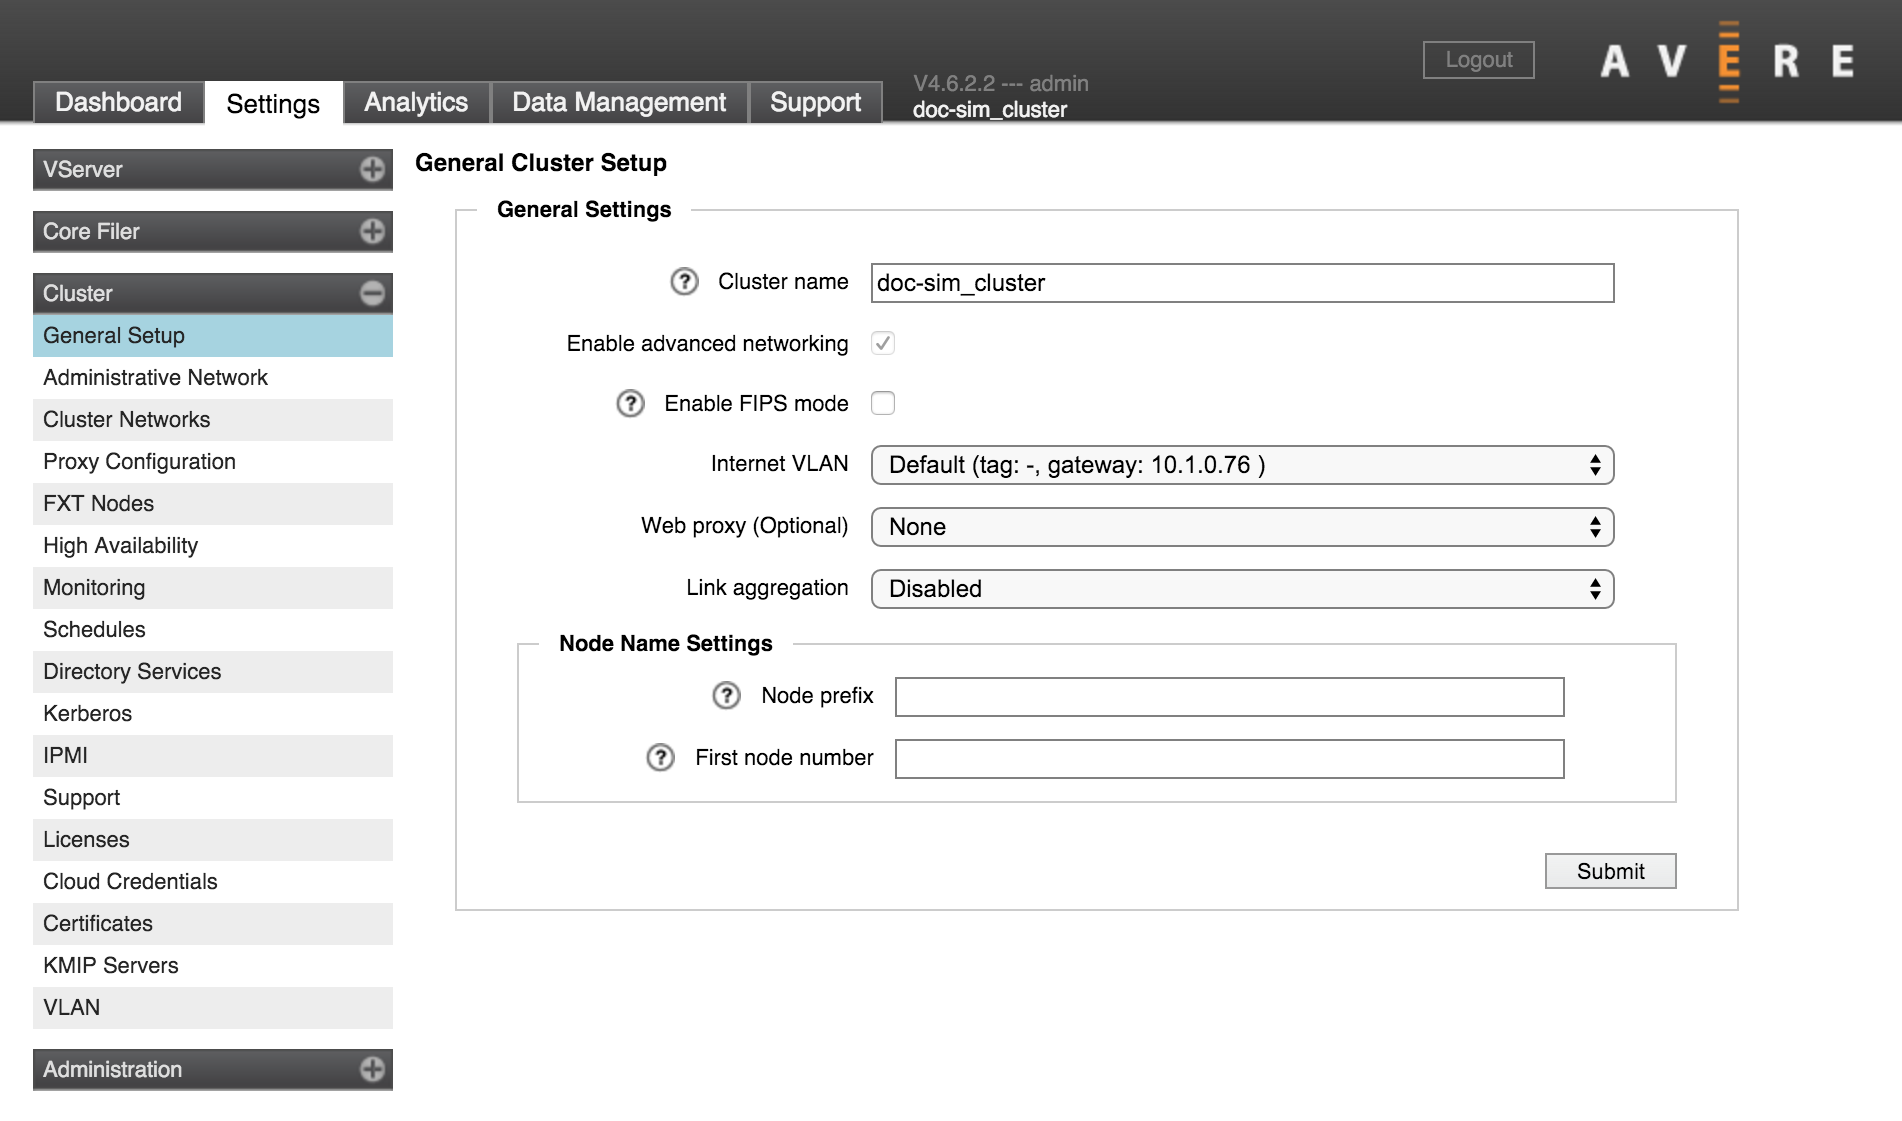Go to Kerberos settings
The height and width of the screenshot is (1121, 1902).
pos(213,714)
